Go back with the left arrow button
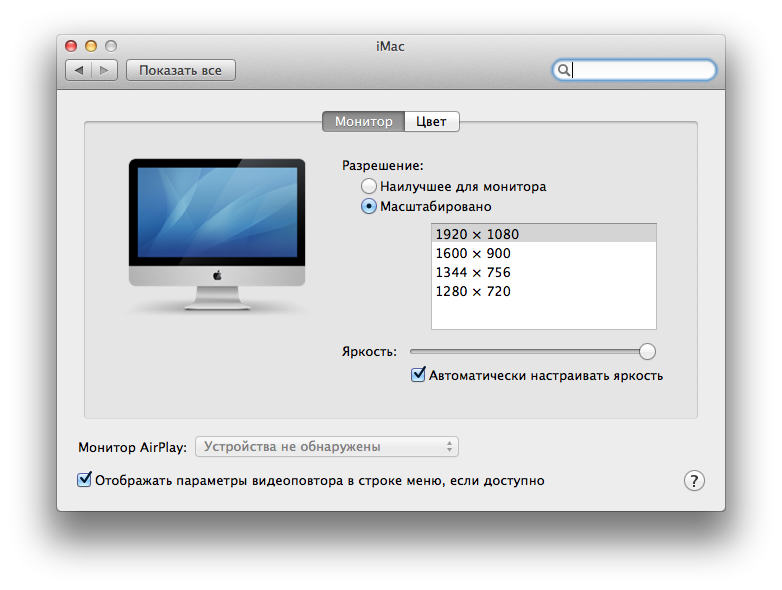Screen dimensions: 782x590 click(x=79, y=70)
